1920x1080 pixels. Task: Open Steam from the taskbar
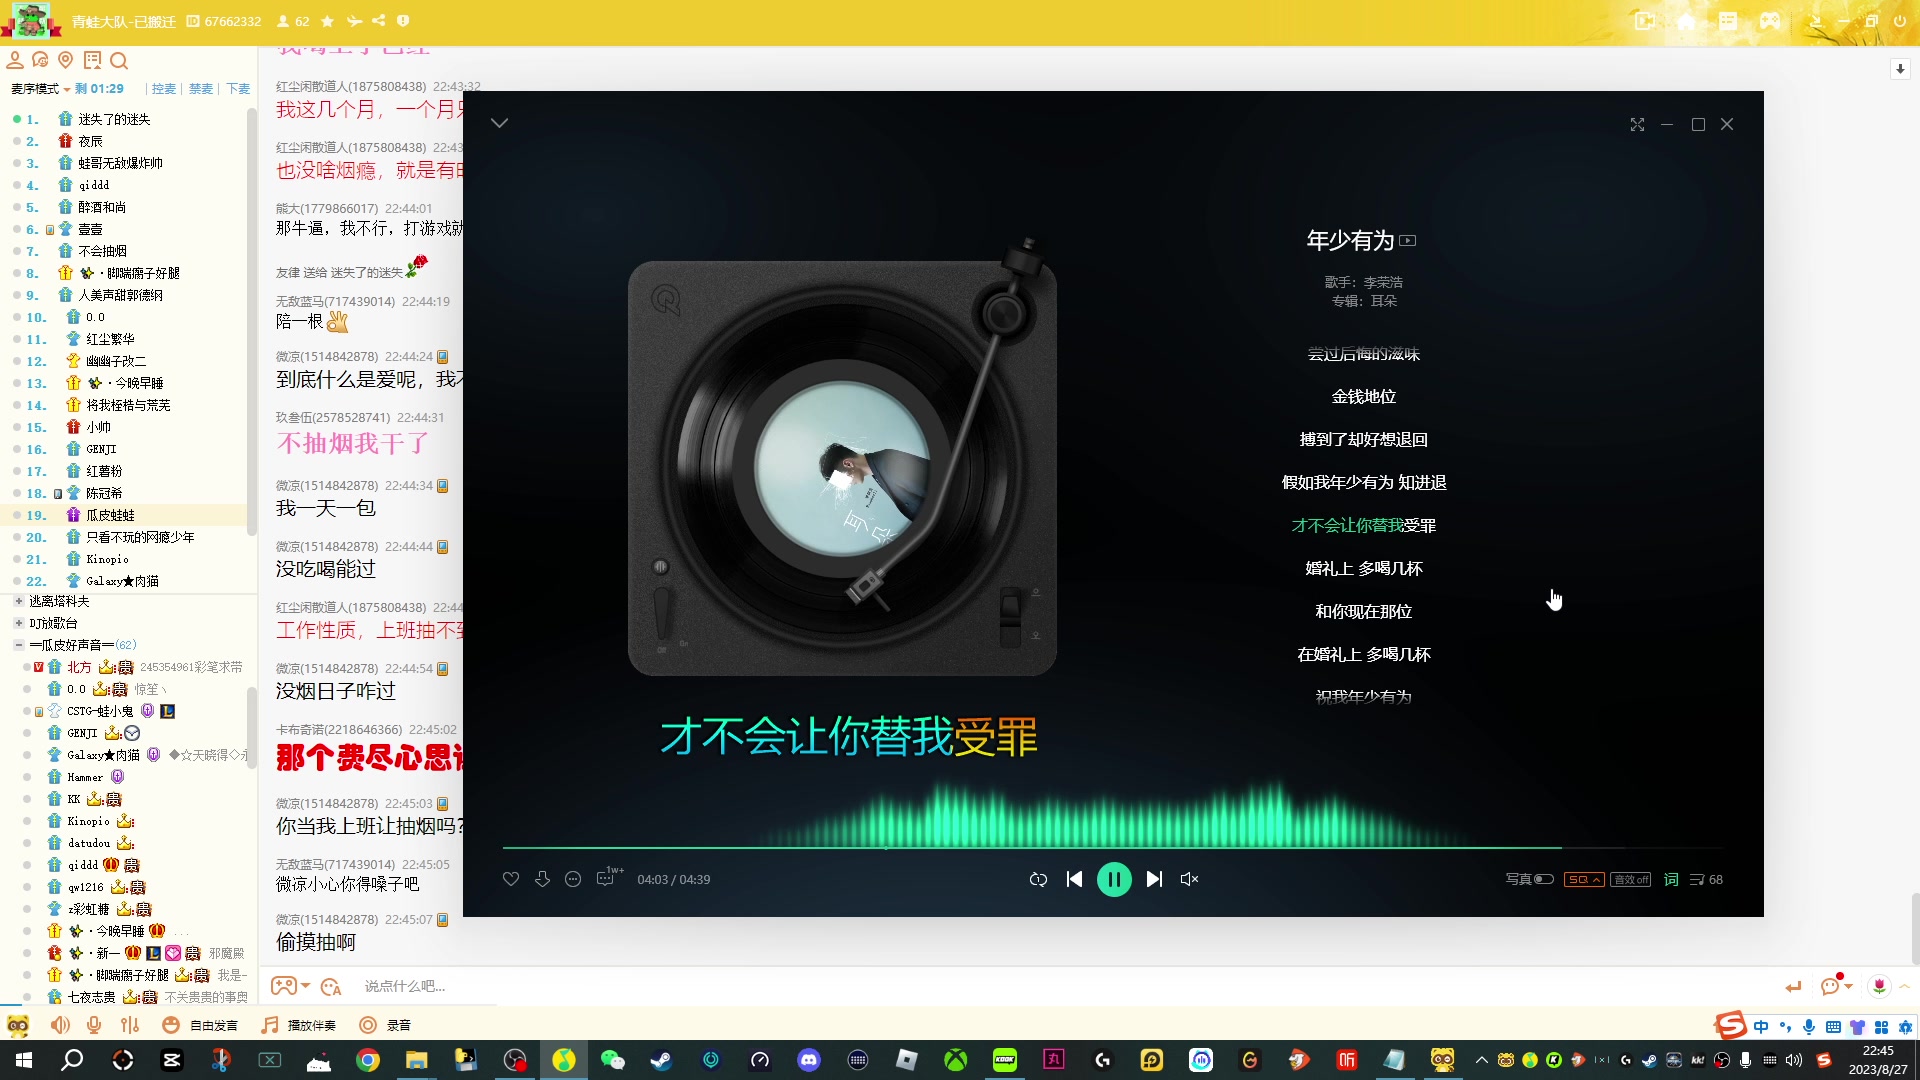[661, 1060]
